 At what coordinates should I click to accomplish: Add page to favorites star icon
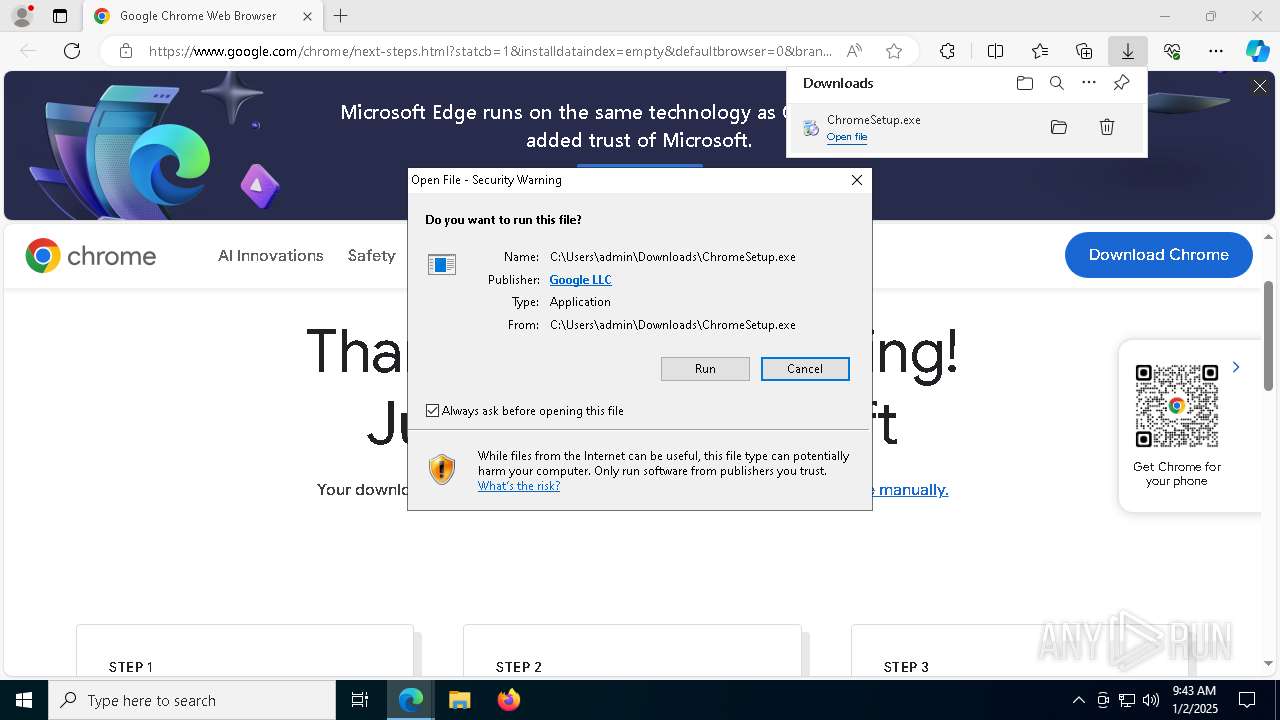tap(894, 51)
